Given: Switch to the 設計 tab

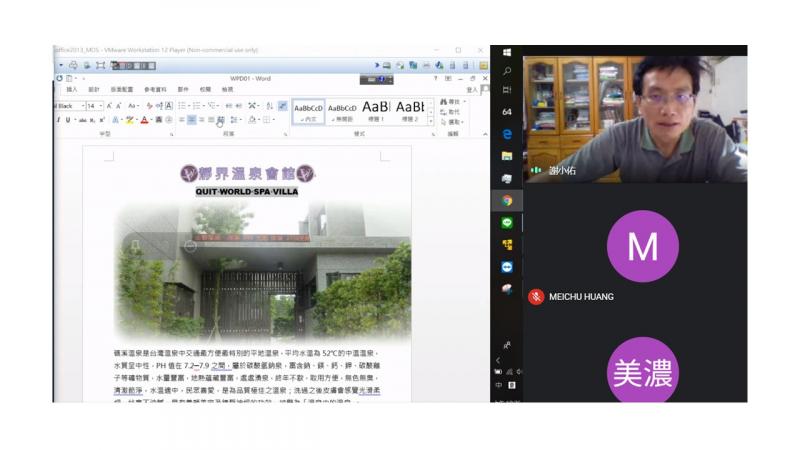Looking at the screenshot, I should pos(93,90).
